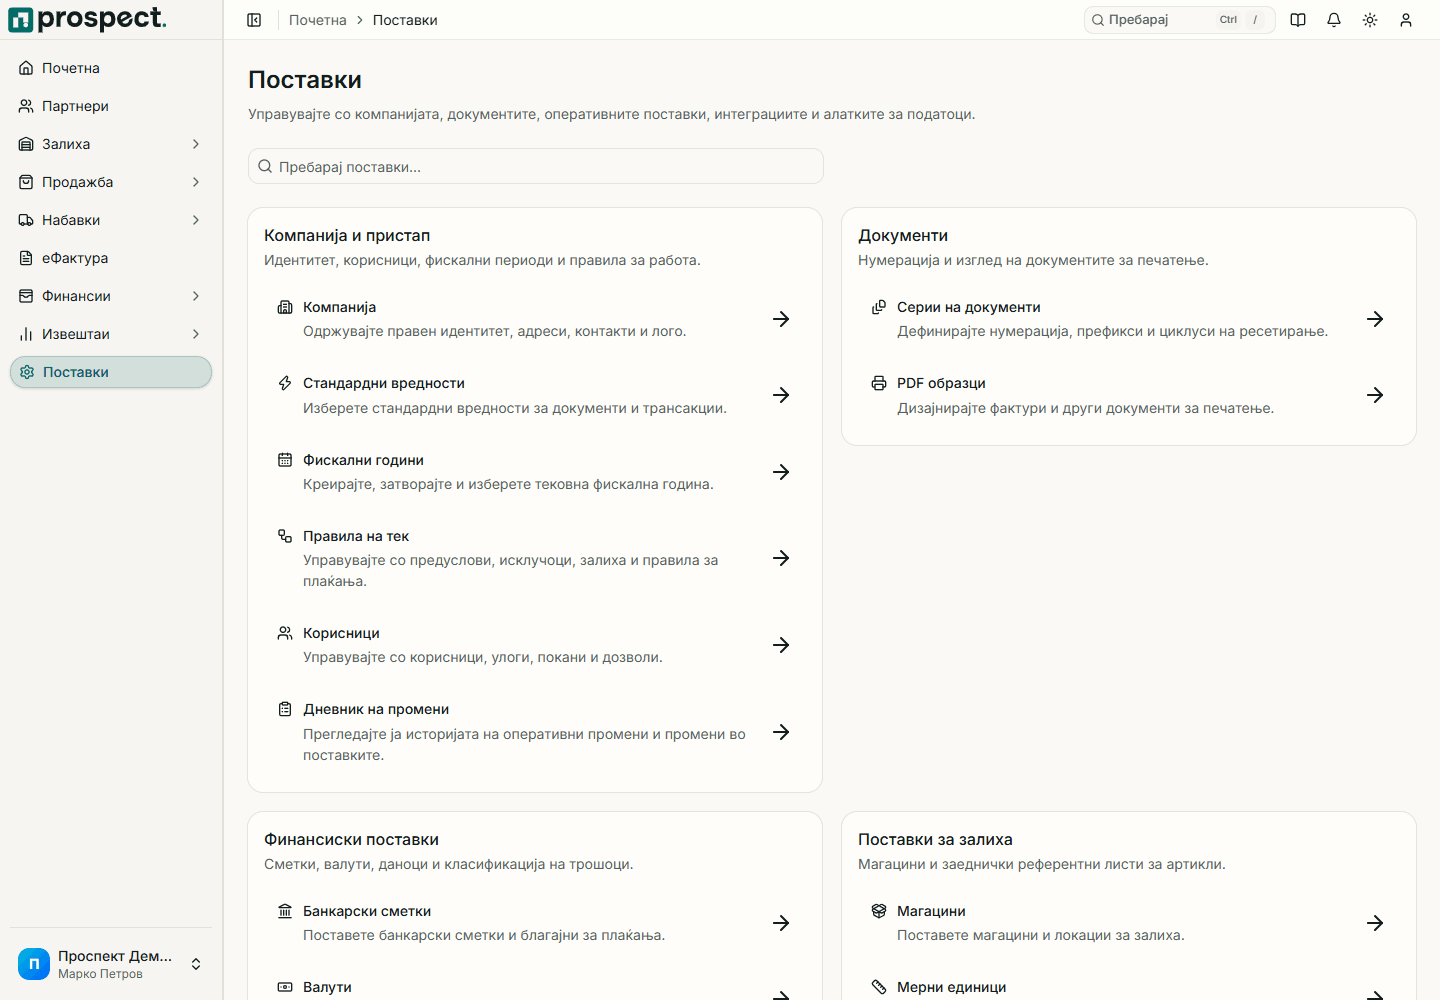Open the Корисници settings link
Screen dimensions: 1440x1000
click(535, 645)
